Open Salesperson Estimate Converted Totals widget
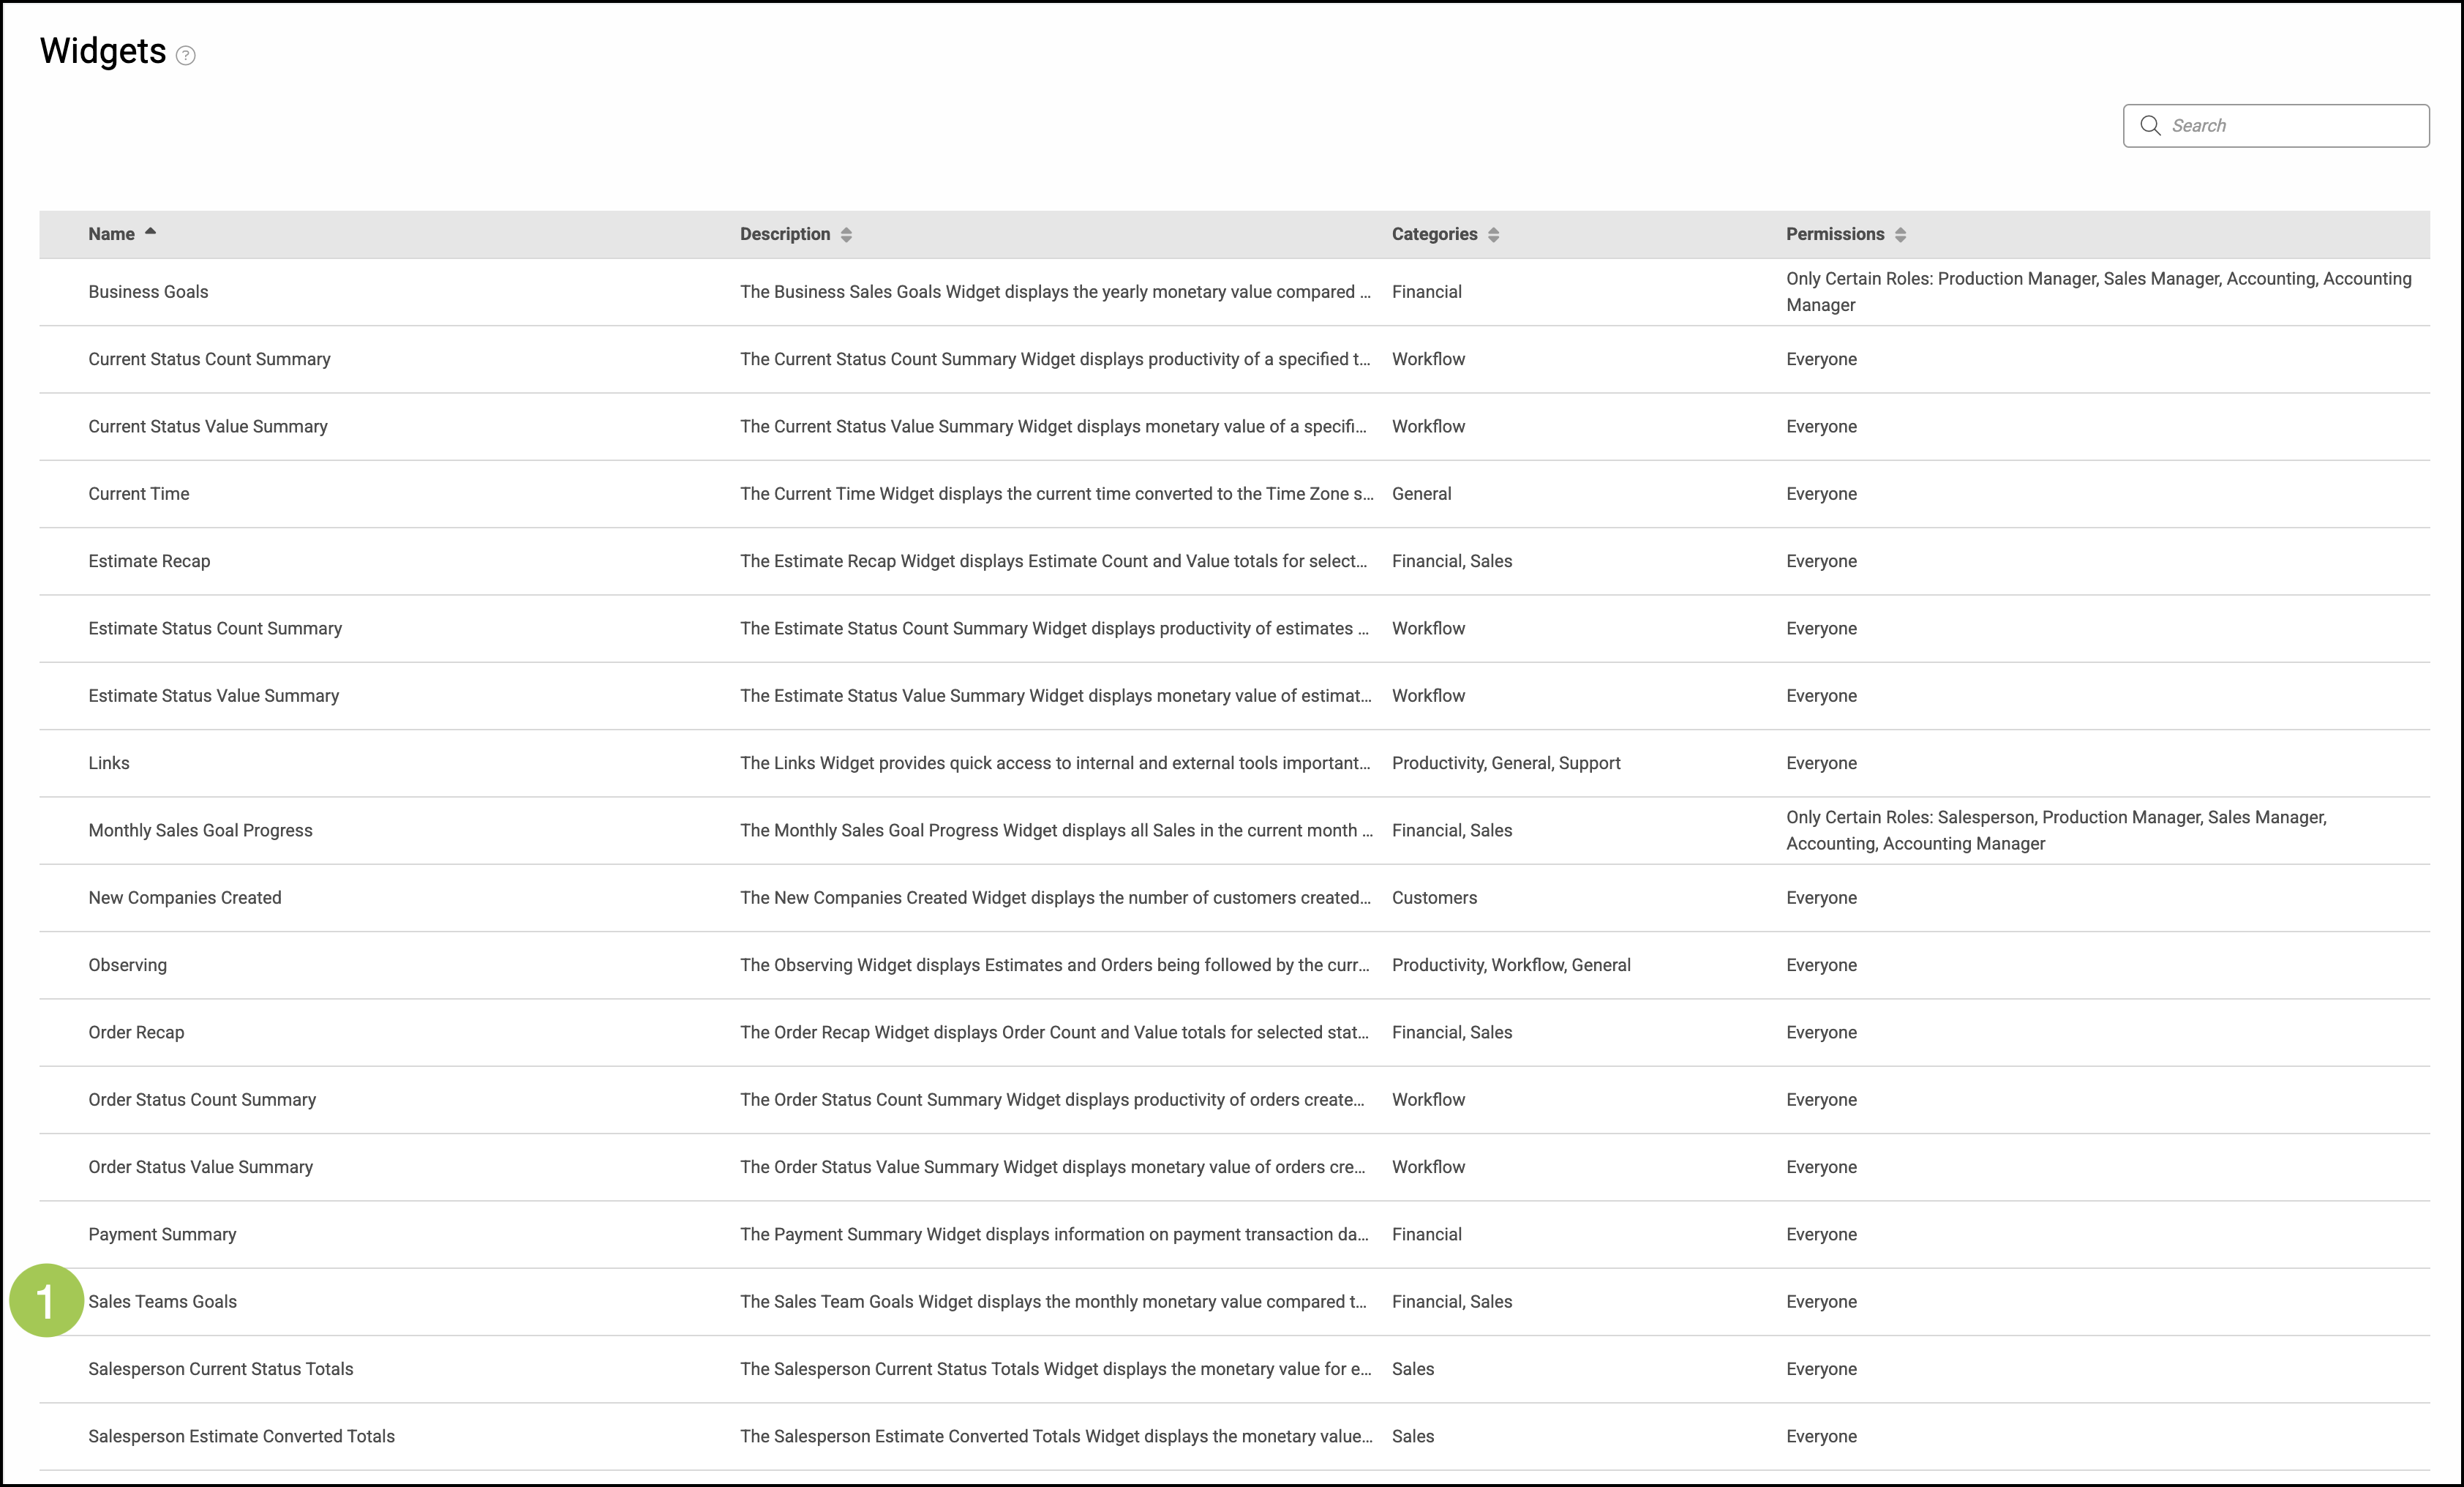Image resolution: width=2464 pixels, height=1487 pixels. (241, 1436)
